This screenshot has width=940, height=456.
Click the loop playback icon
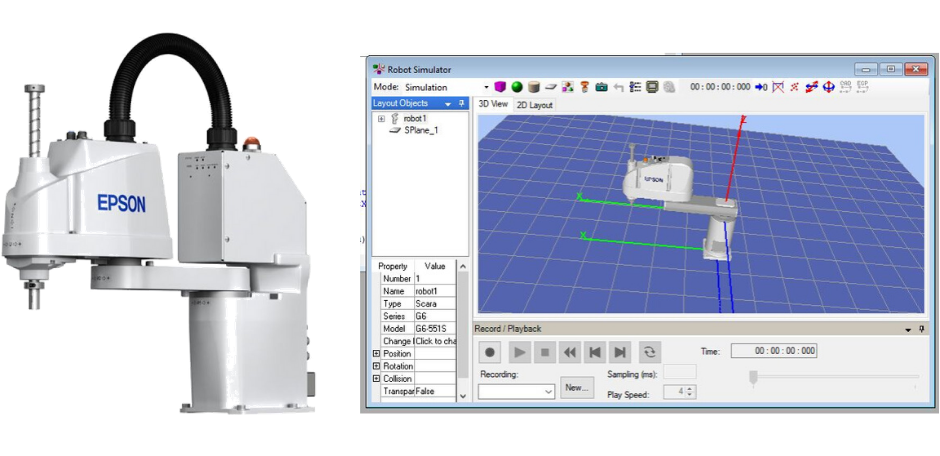[x=651, y=351]
